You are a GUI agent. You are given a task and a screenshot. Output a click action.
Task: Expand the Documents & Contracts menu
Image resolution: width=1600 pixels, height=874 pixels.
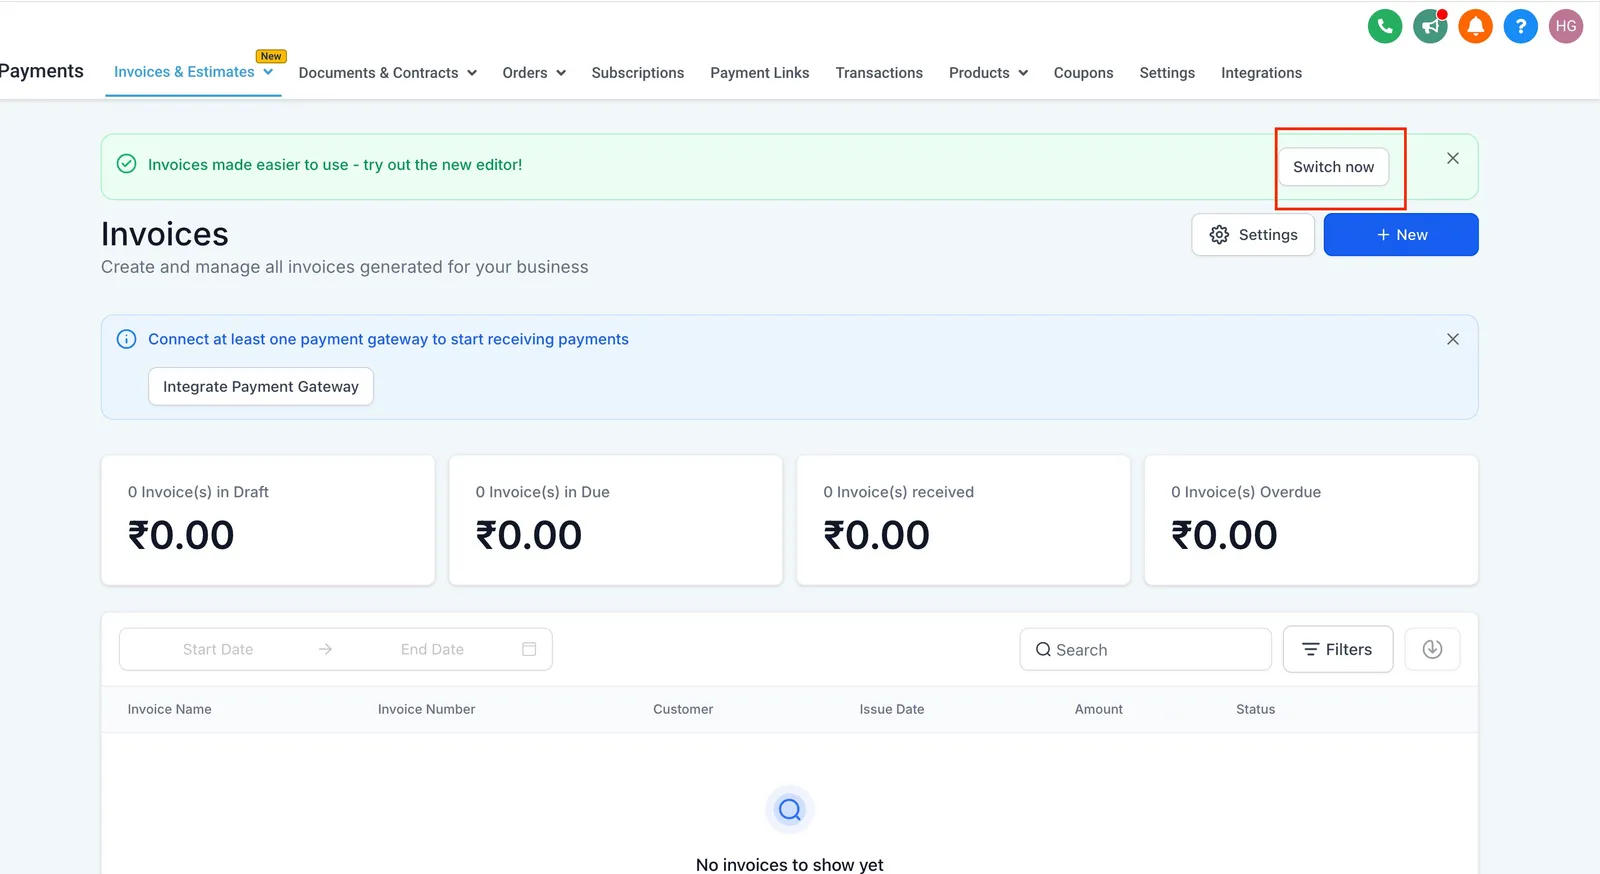388,73
